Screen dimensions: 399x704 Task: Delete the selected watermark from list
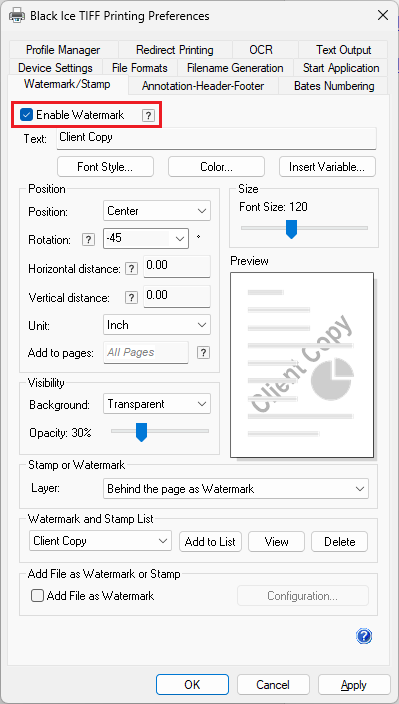tap(340, 541)
